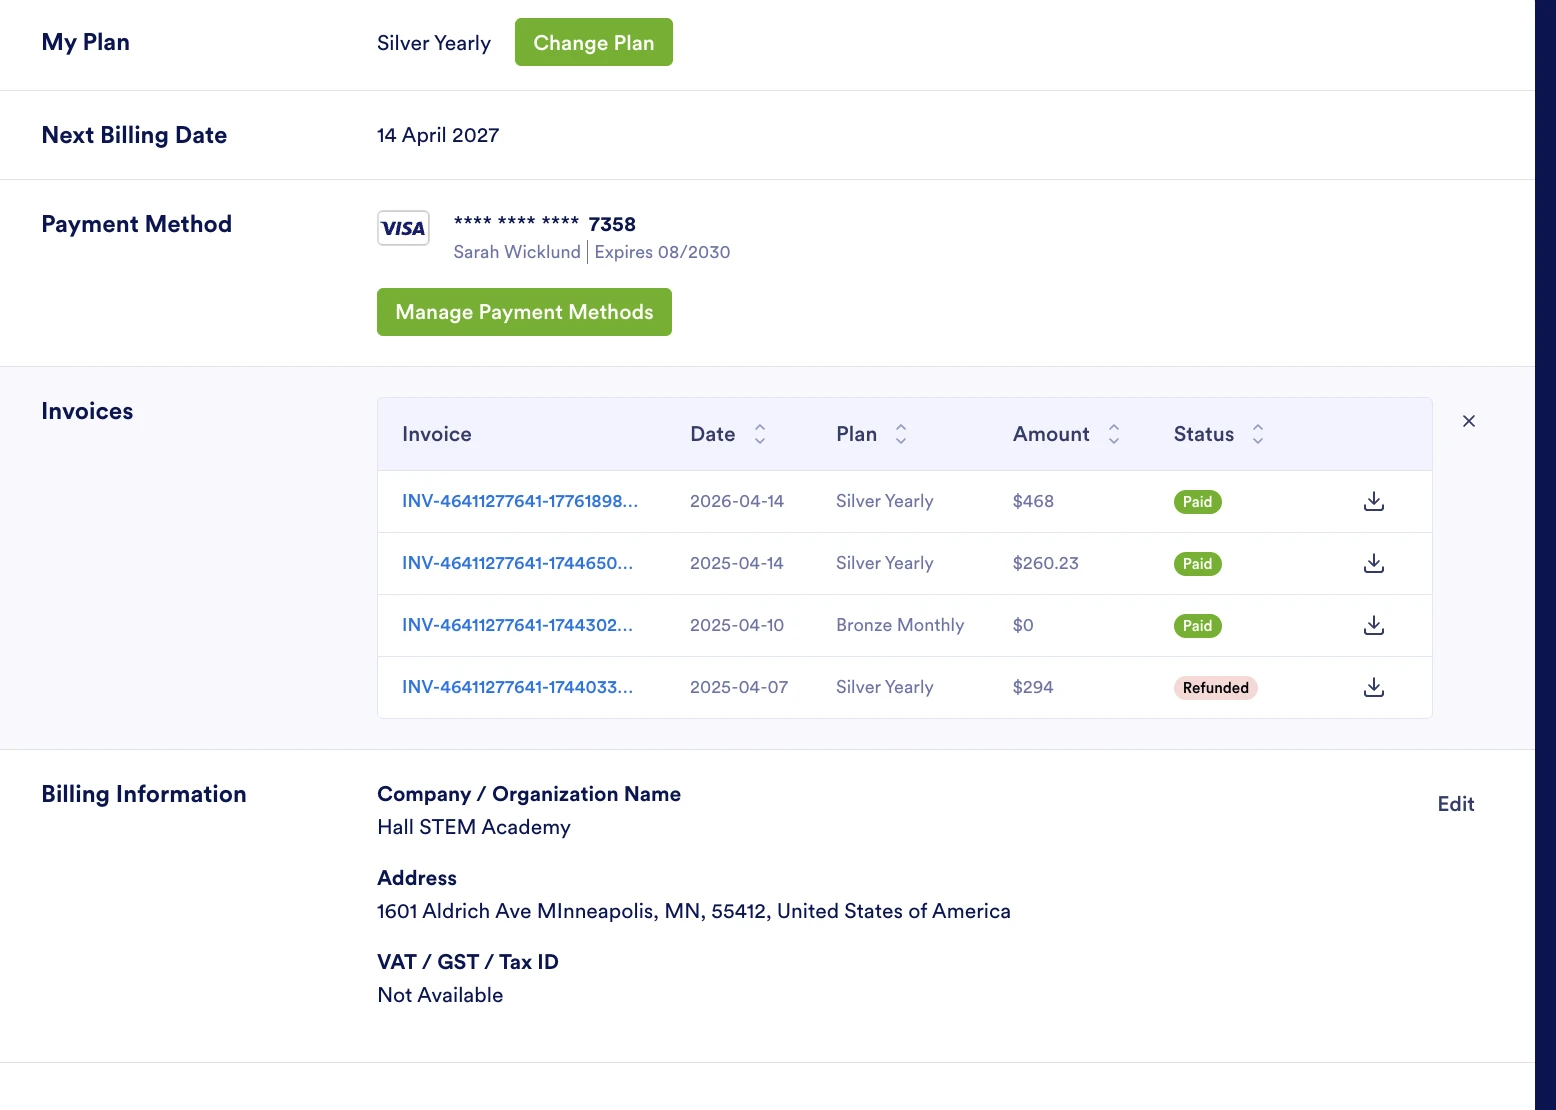
Task: Select the date cell 2025-04-10
Action: [x=737, y=625]
